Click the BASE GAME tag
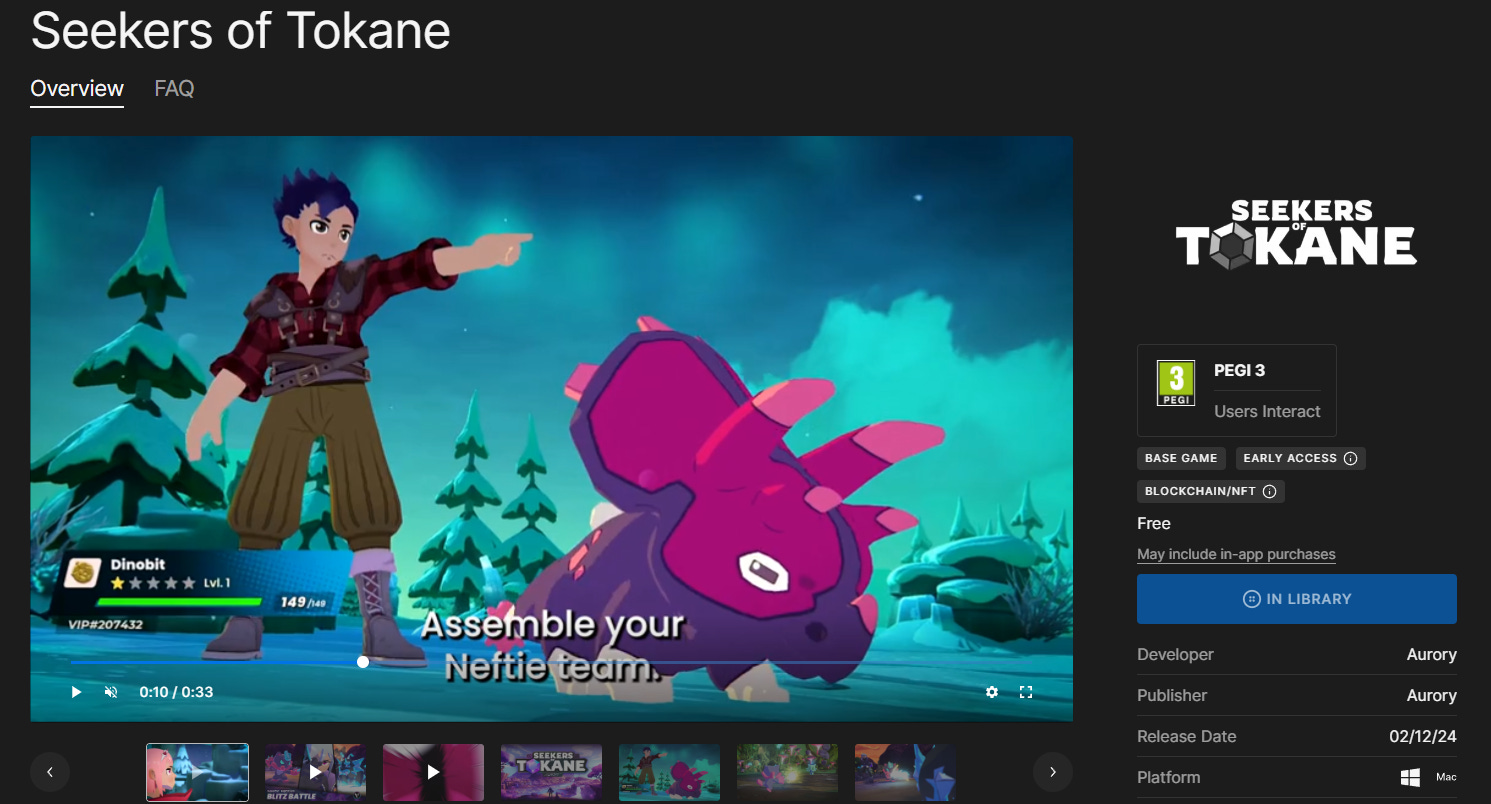 [x=1181, y=458]
